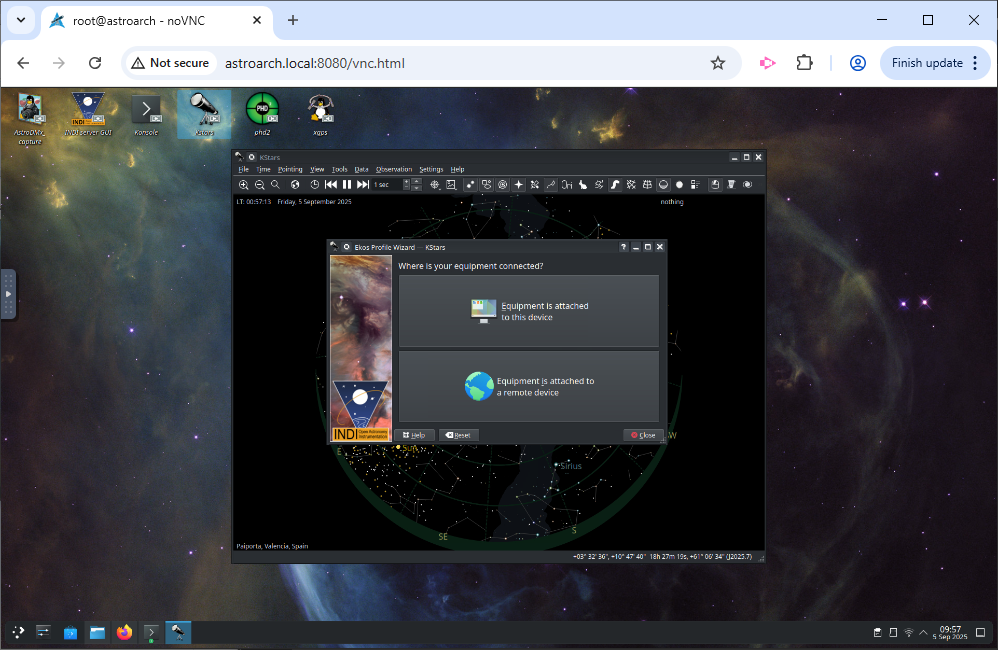Click Close in the Ekos Profile Wizard

pos(643,435)
